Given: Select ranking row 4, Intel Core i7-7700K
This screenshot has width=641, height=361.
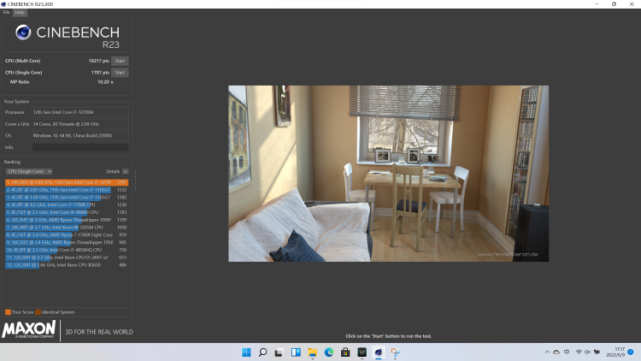Looking at the screenshot, I should click(67, 204).
